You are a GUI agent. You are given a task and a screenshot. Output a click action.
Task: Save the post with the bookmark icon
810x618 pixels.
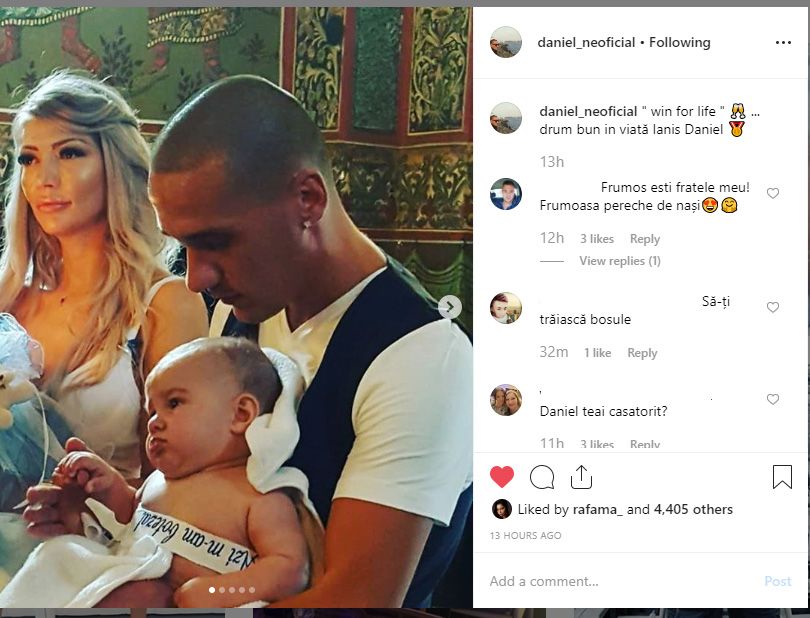tap(782, 476)
